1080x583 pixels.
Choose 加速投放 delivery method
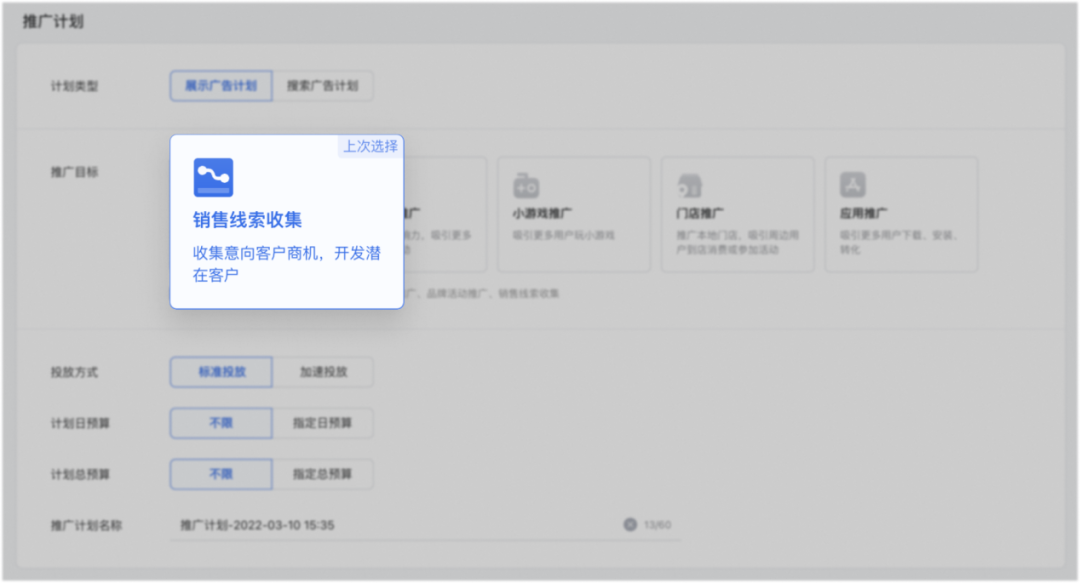(x=323, y=372)
